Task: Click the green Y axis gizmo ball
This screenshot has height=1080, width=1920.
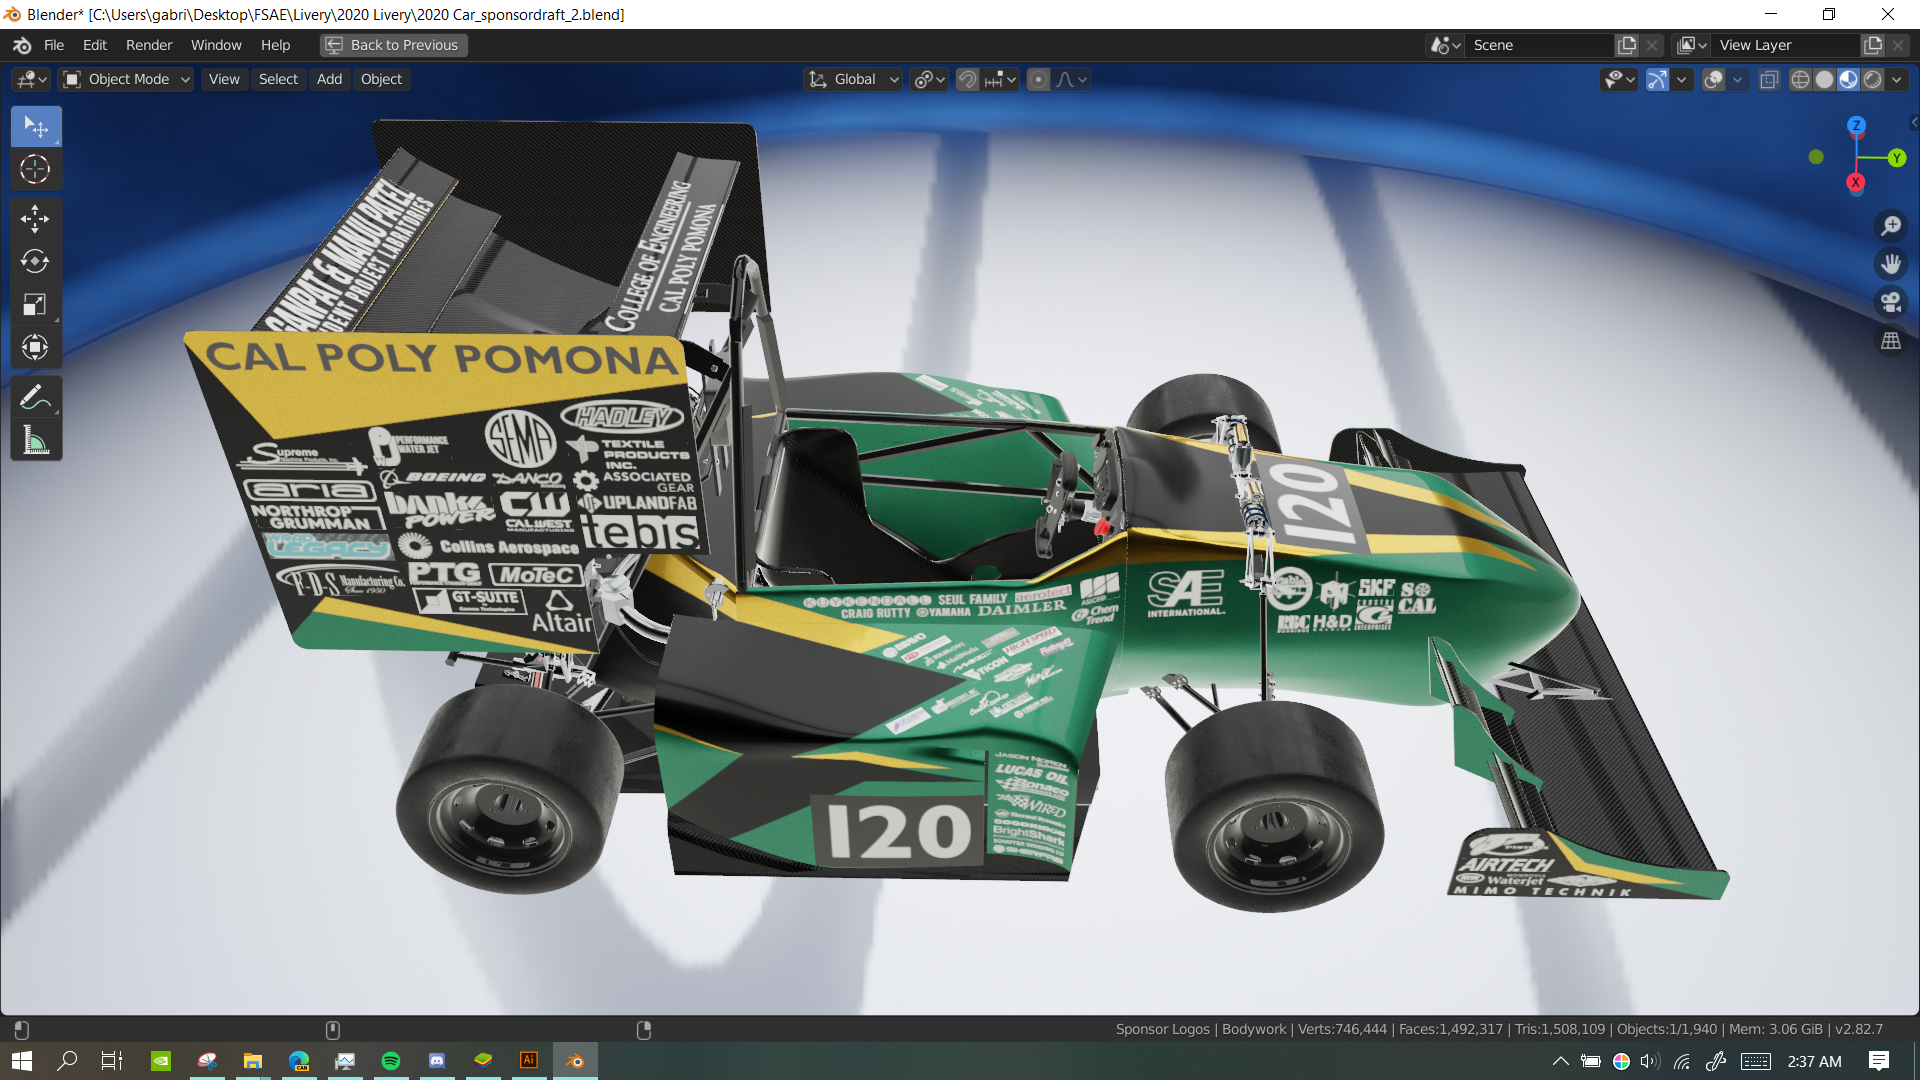Action: pyautogui.click(x=1896, y=158)
